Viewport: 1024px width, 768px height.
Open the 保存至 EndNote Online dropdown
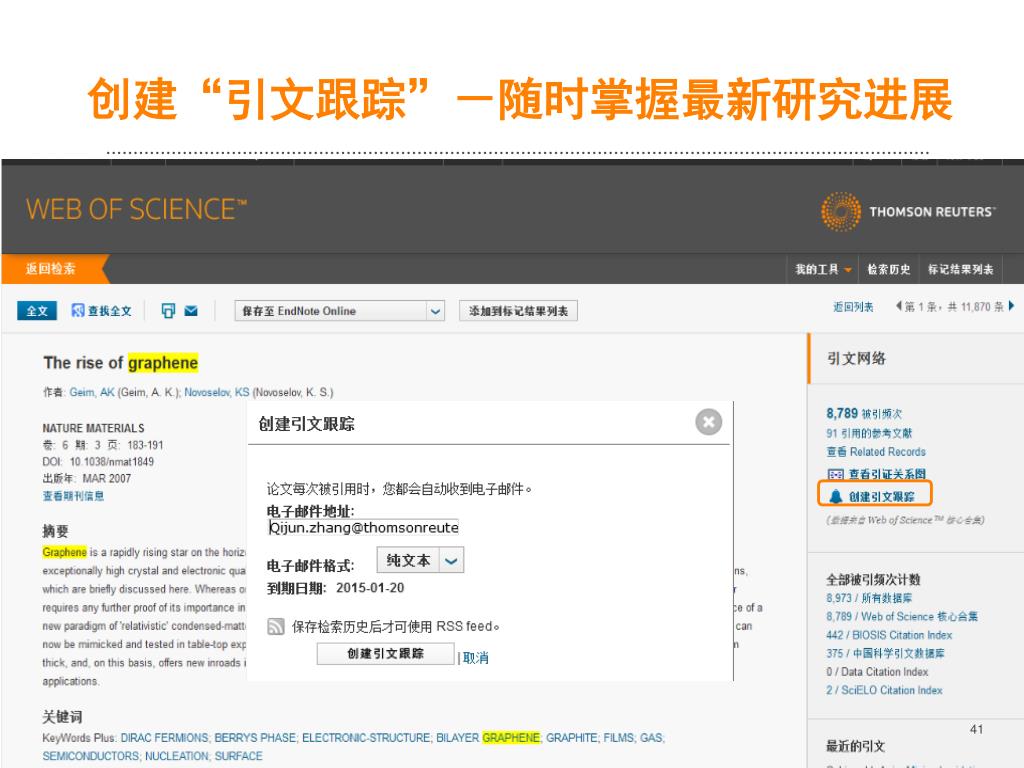click(x=340, y=311)
